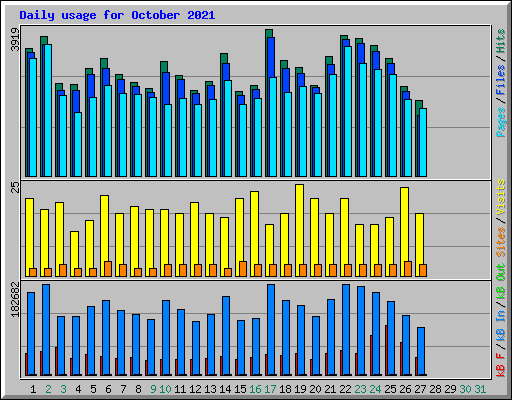Click day 7 on the x-axis
This screenshot has width=512, height=400.
(x=123, y=389)
